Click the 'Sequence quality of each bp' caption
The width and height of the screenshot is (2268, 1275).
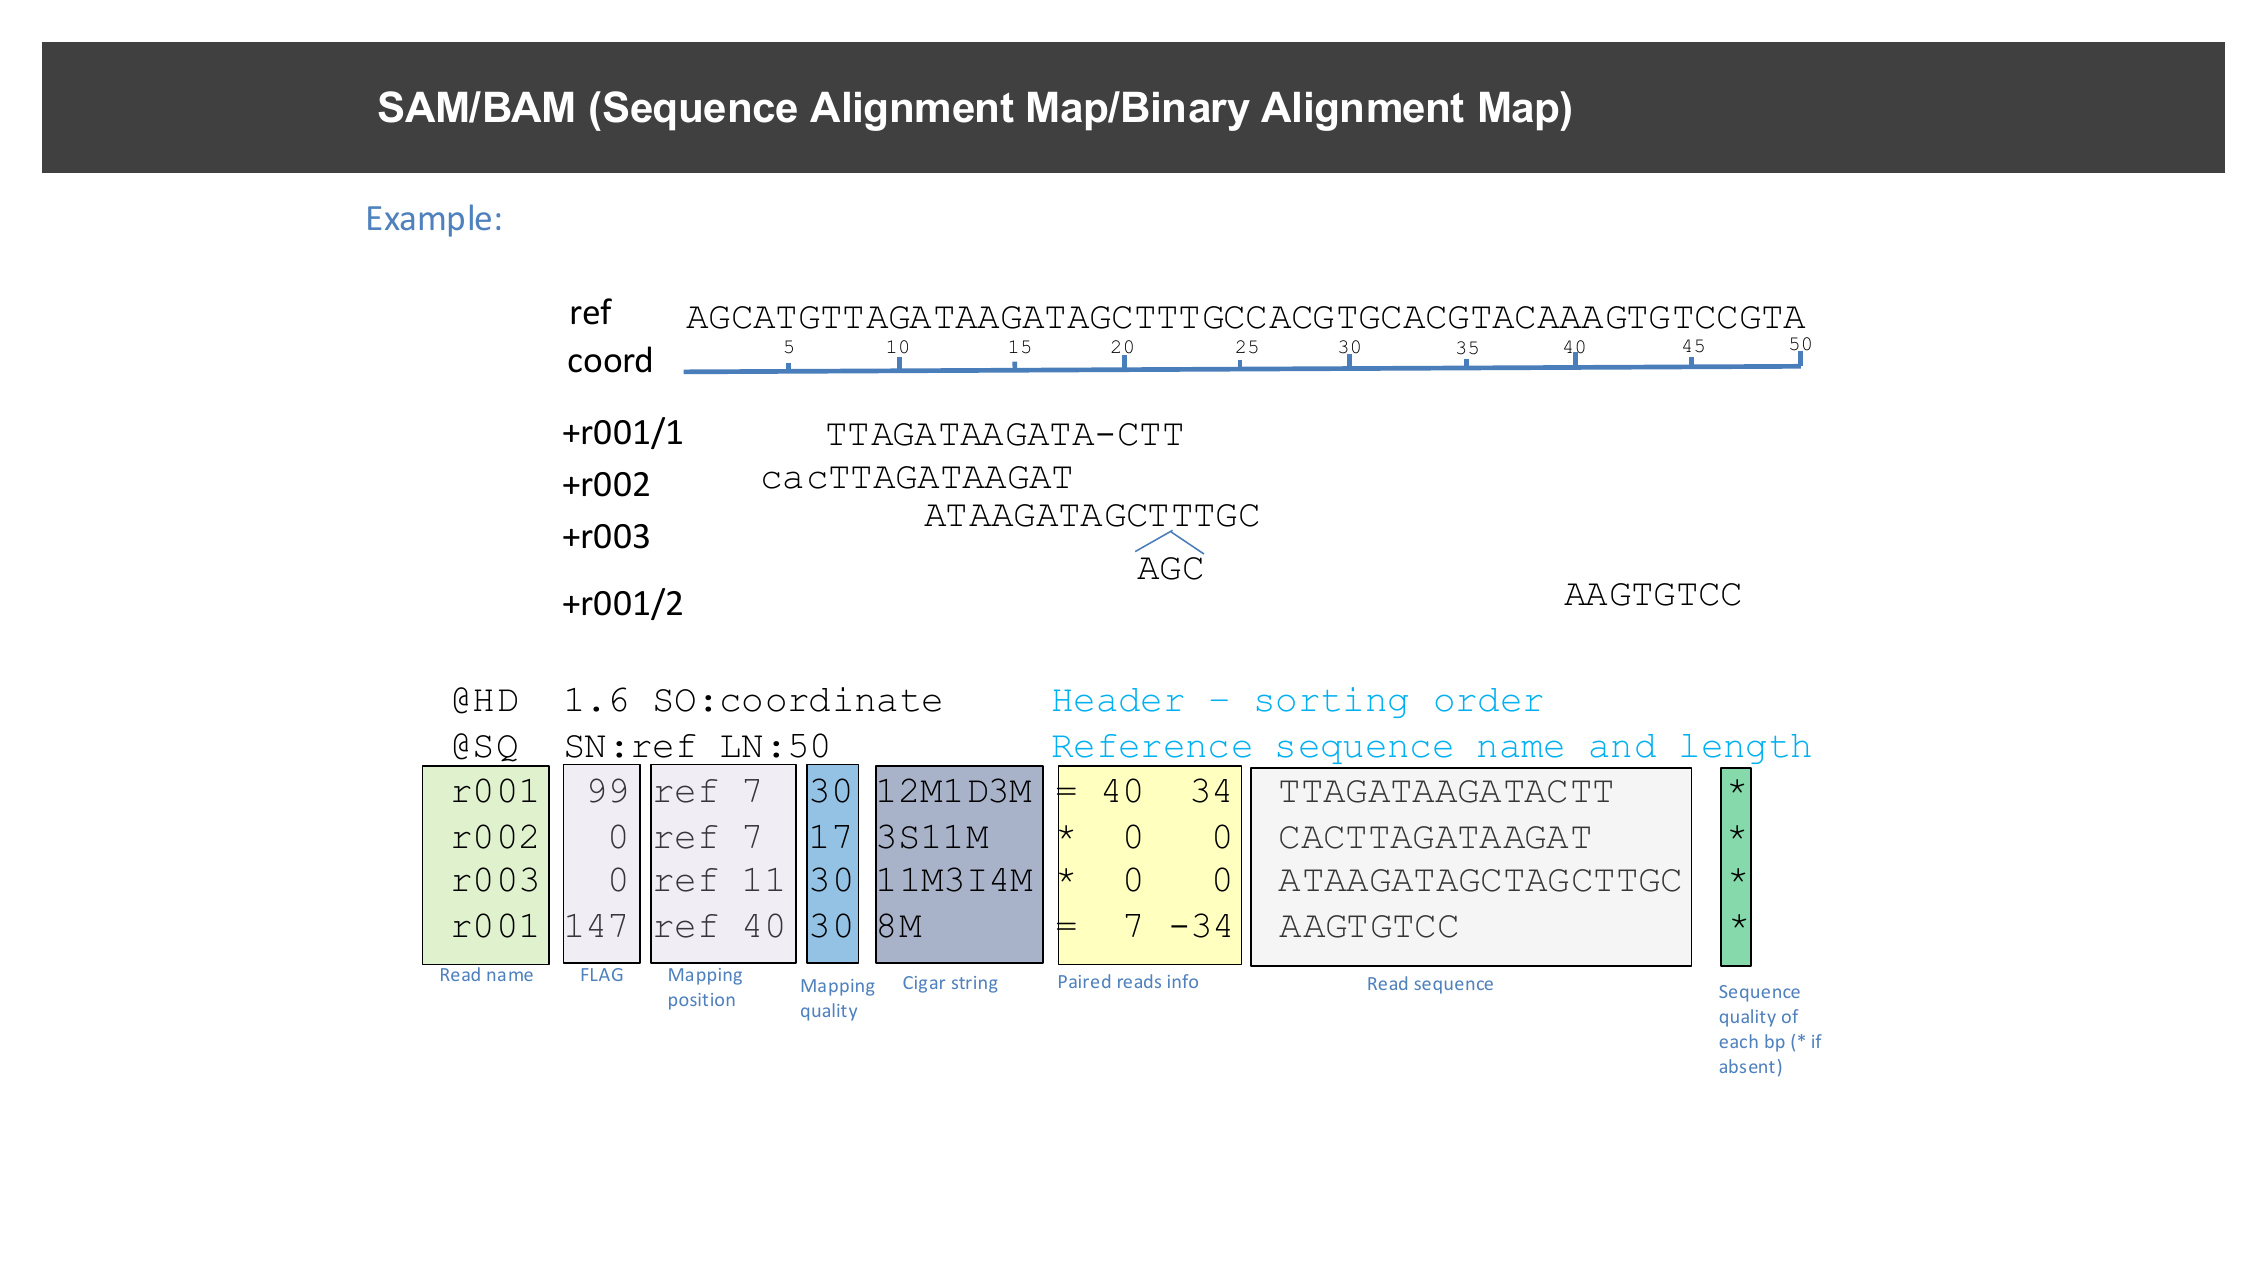[x=1769, y=1029]
